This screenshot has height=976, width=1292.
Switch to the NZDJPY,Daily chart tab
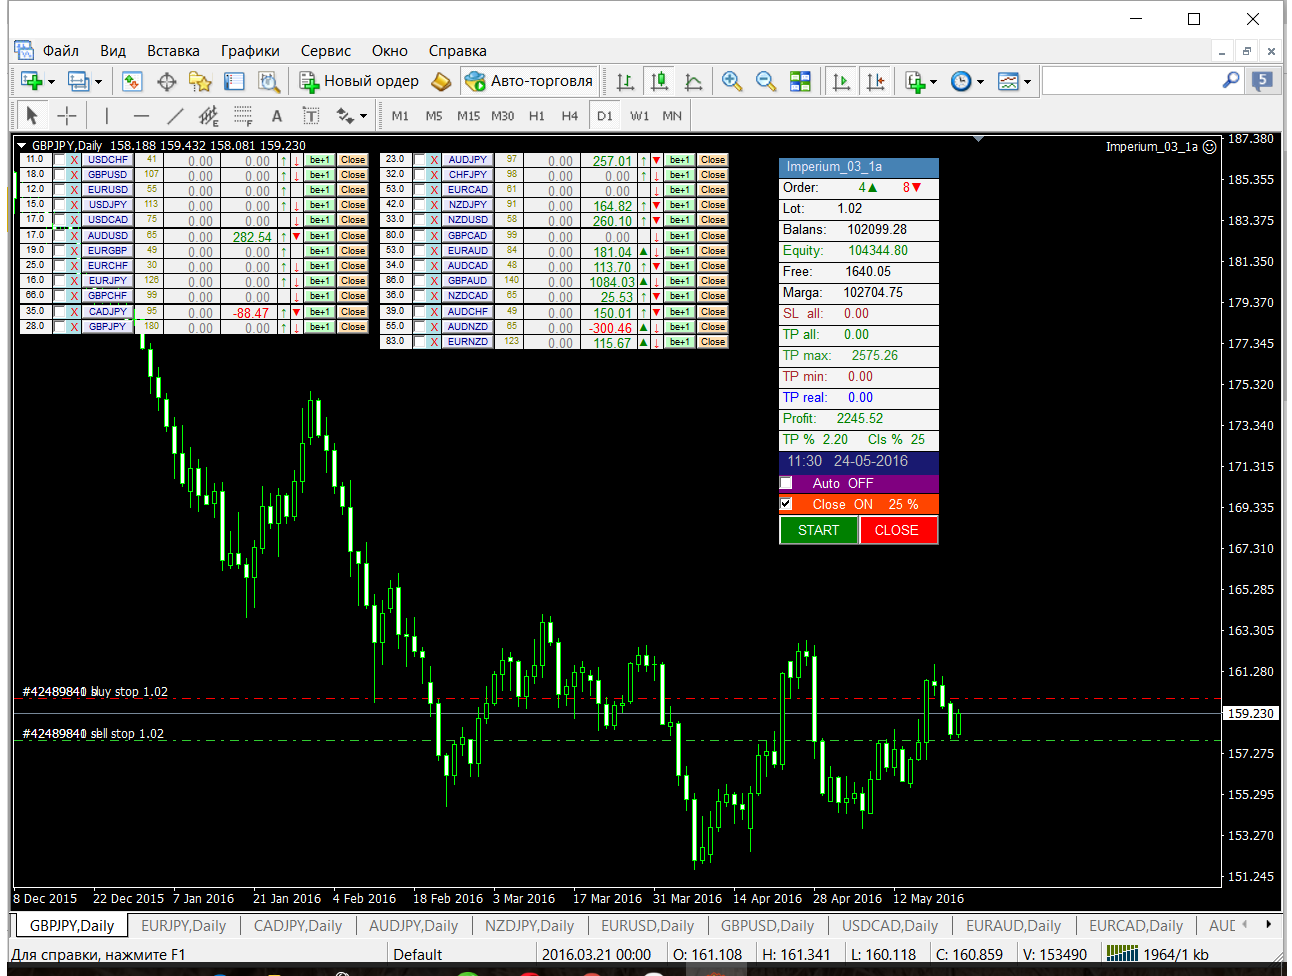point(529,926)
